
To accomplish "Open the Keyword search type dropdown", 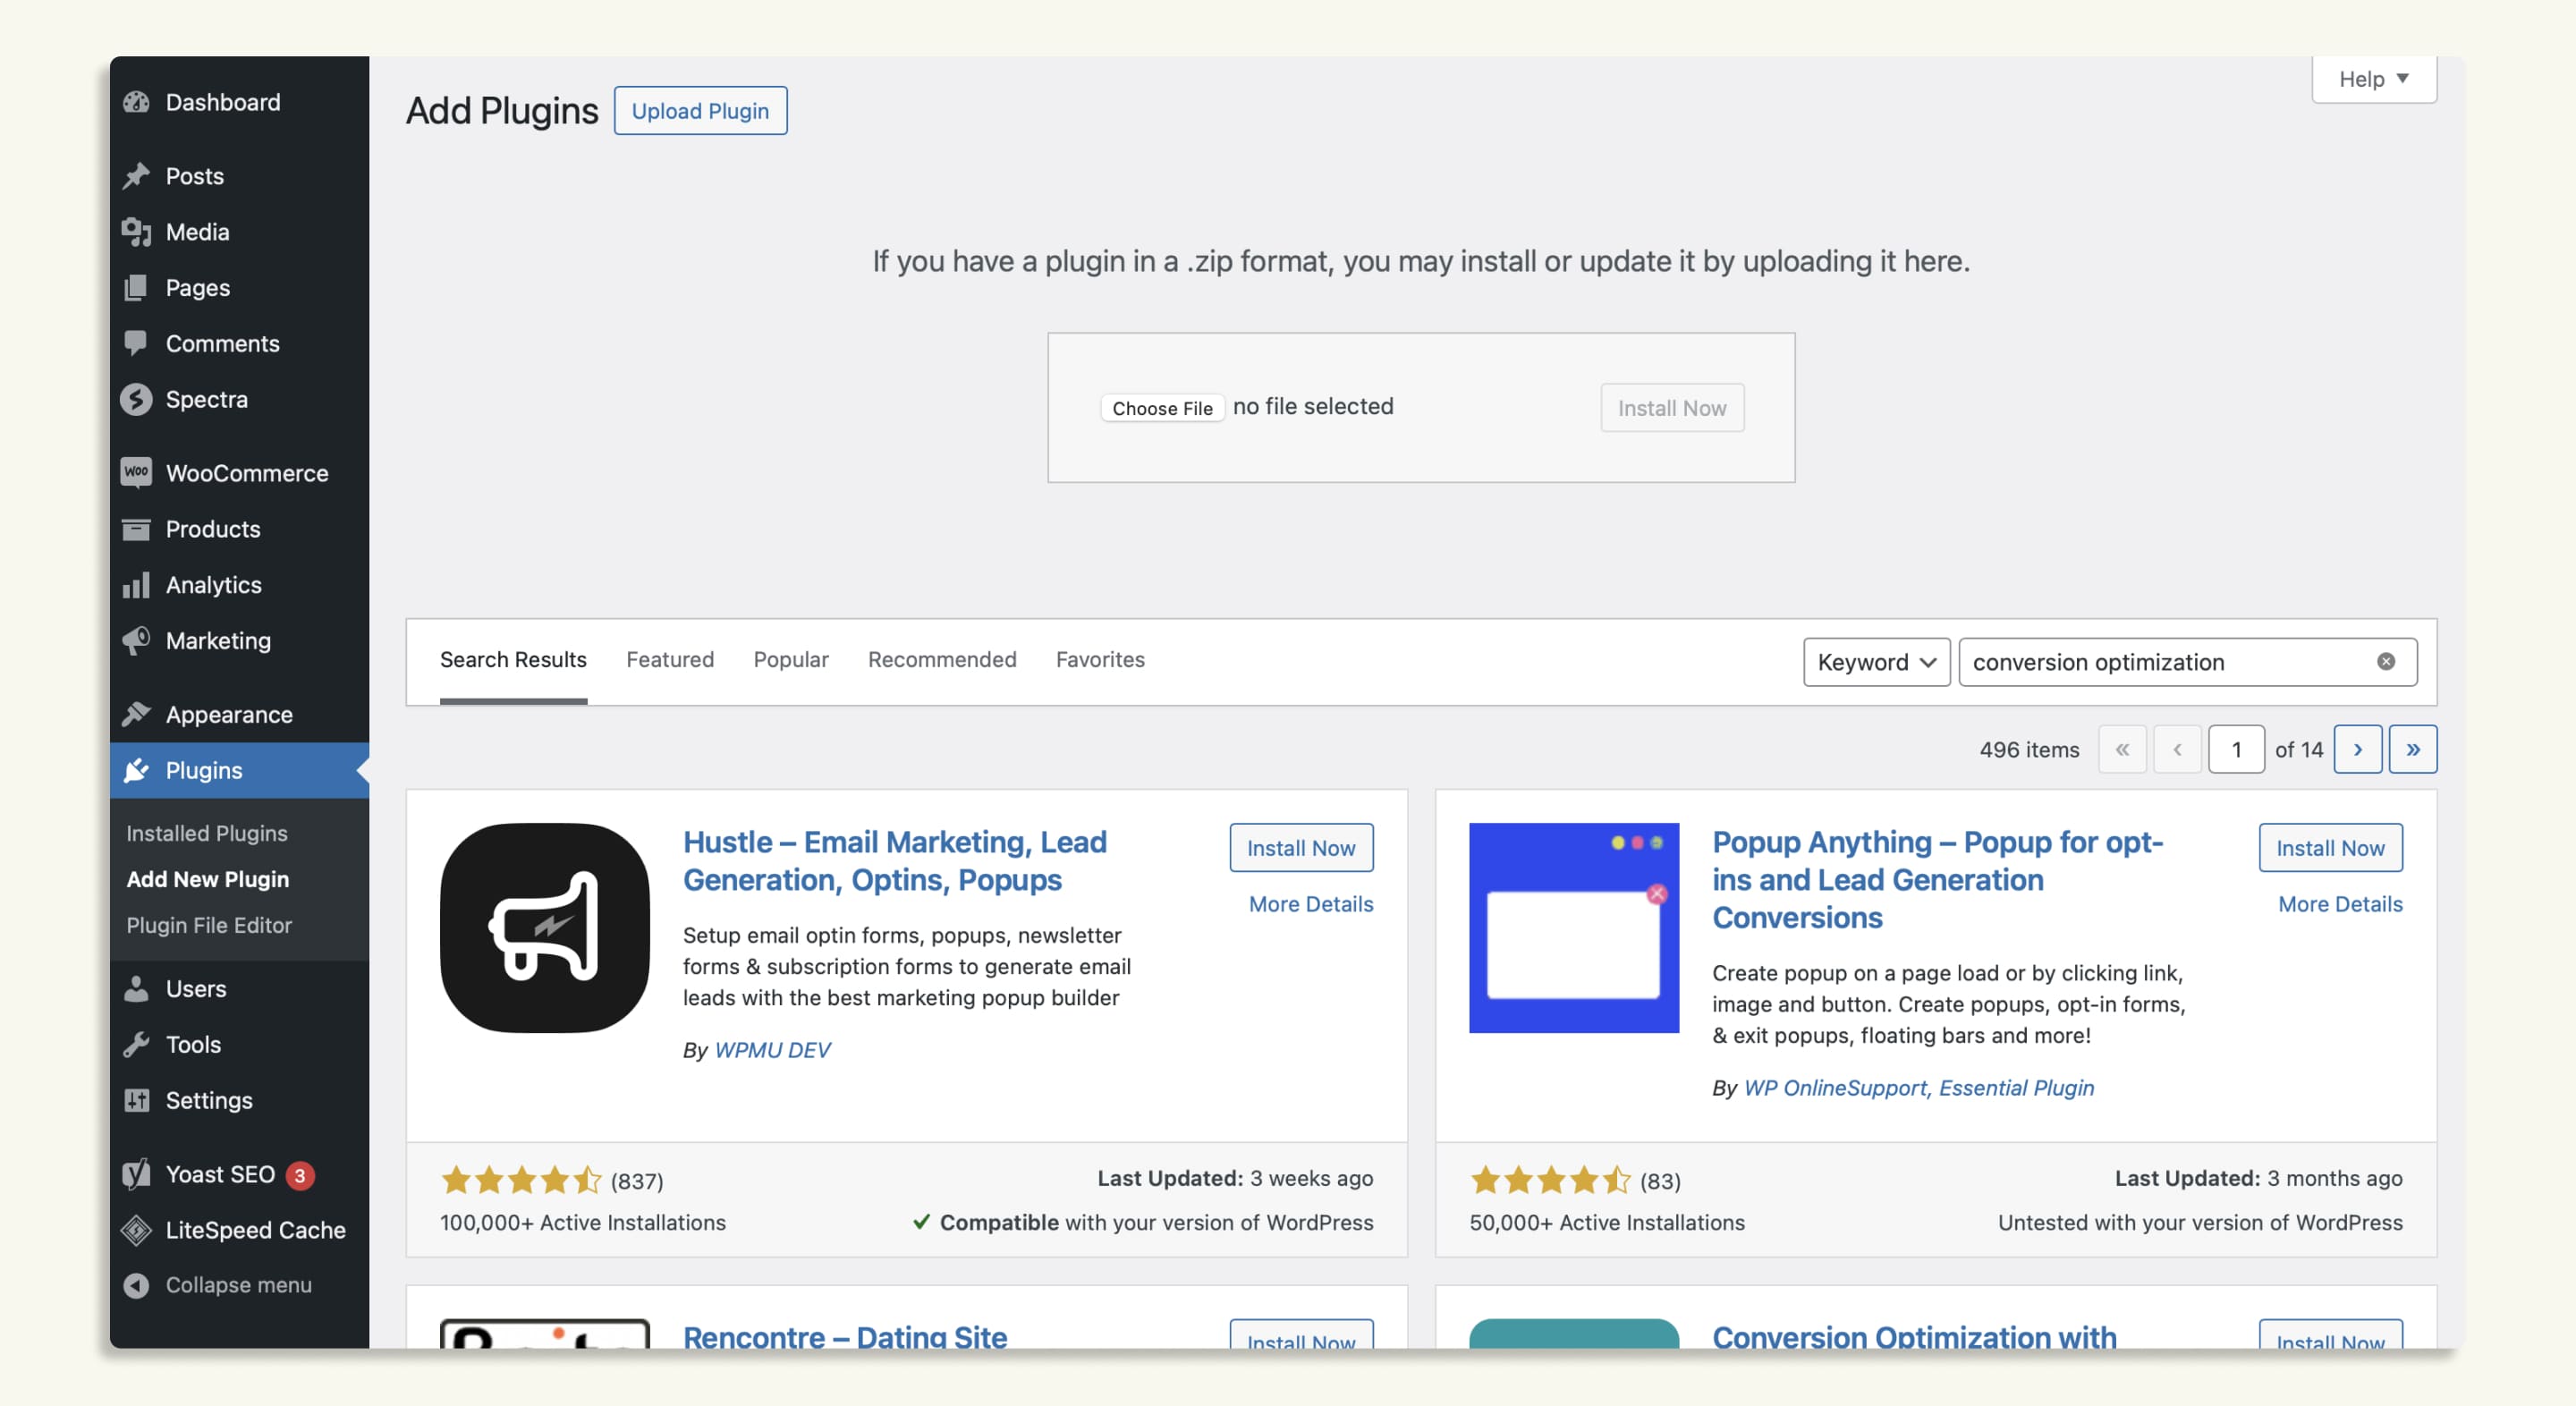I will coord(1876,661).
